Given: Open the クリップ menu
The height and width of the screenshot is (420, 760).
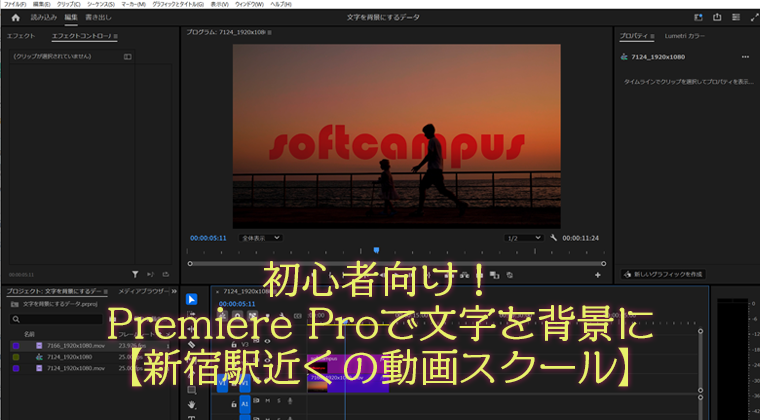Looking at the screenshot, I should pyautogui.click(x=69, y=4).
